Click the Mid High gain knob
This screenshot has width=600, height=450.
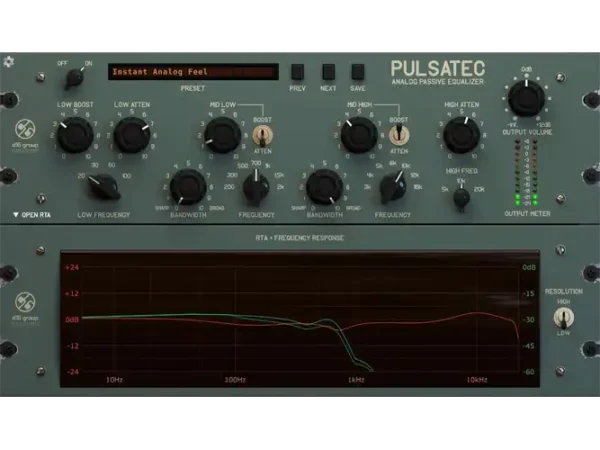[x=359, y=135]
